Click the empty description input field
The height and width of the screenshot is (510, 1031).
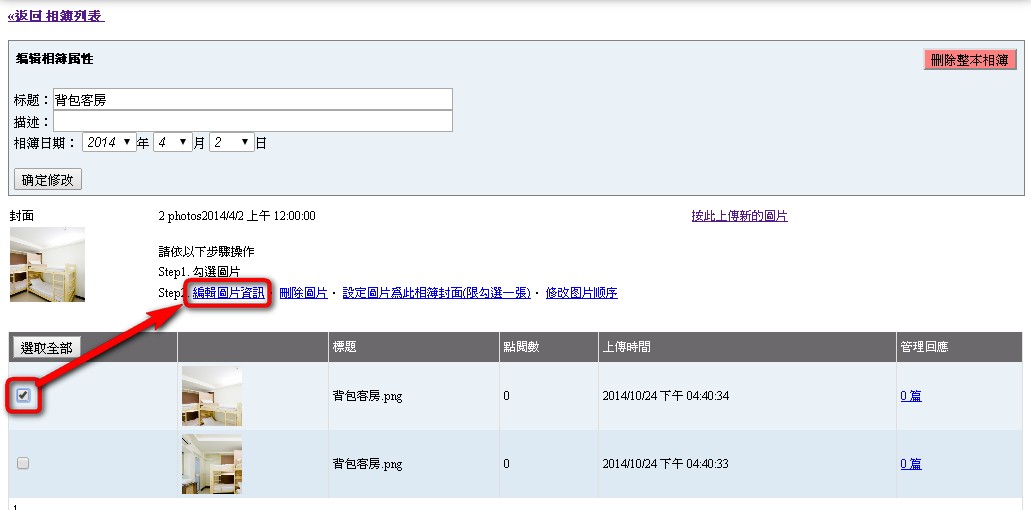252,121
